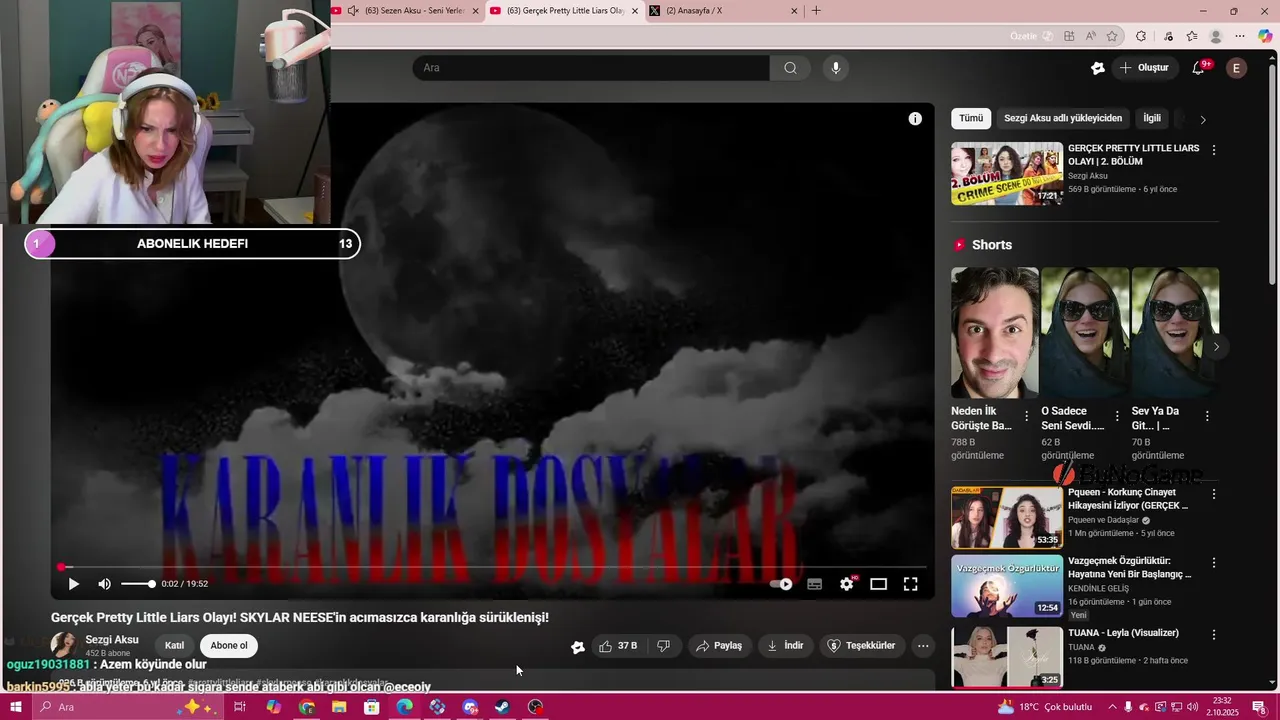The width and height of the screenshot is (1280, 720).
Task: Like the video (37 B)
Action: [x=618, y=646]
